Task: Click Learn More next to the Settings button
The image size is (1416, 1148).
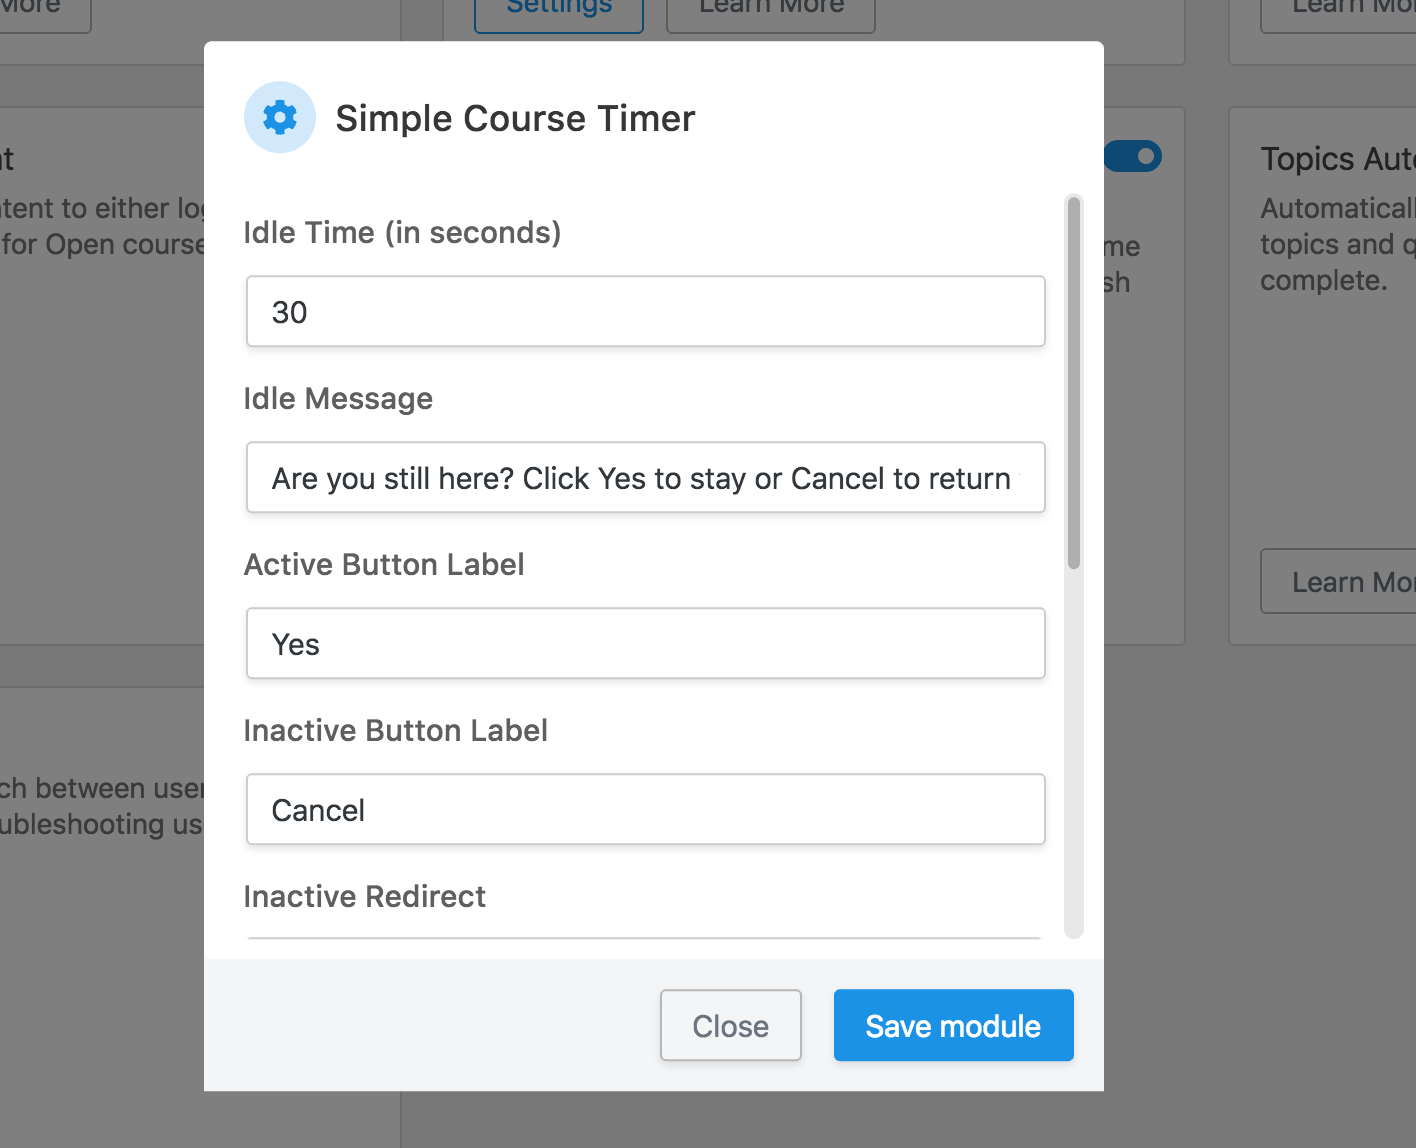Action: 770,10
